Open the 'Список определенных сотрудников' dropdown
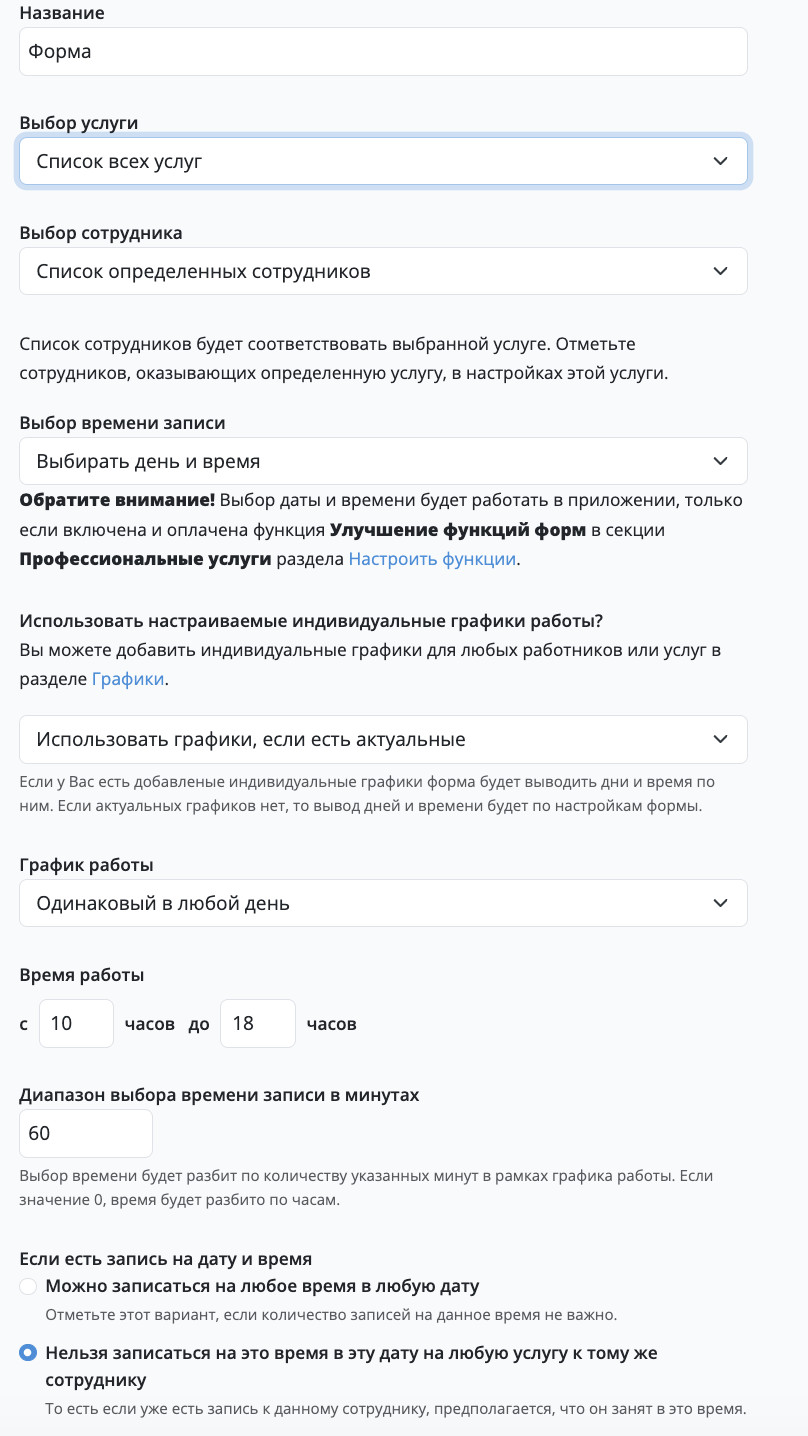808x1436 pixels. [383, 271]
